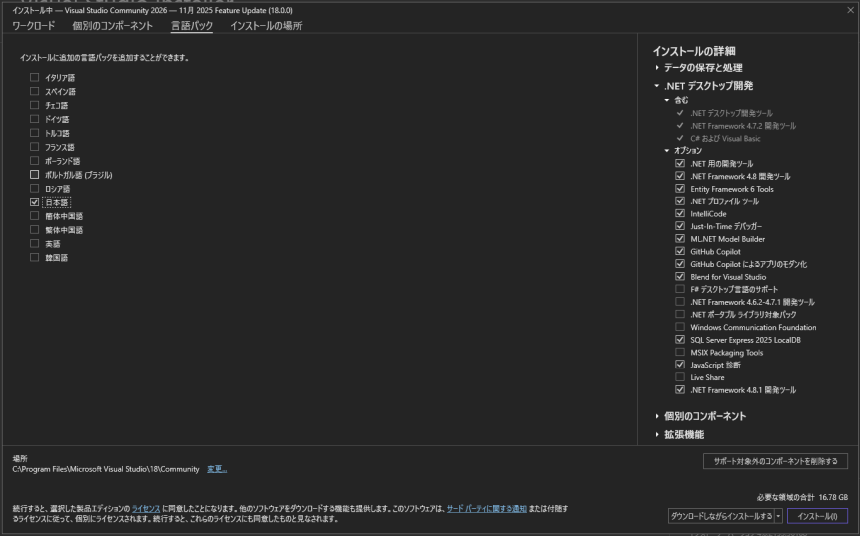Screen dimensions: 860x536
Task: Select the フランス語 language checkbox
Action: 35,147
